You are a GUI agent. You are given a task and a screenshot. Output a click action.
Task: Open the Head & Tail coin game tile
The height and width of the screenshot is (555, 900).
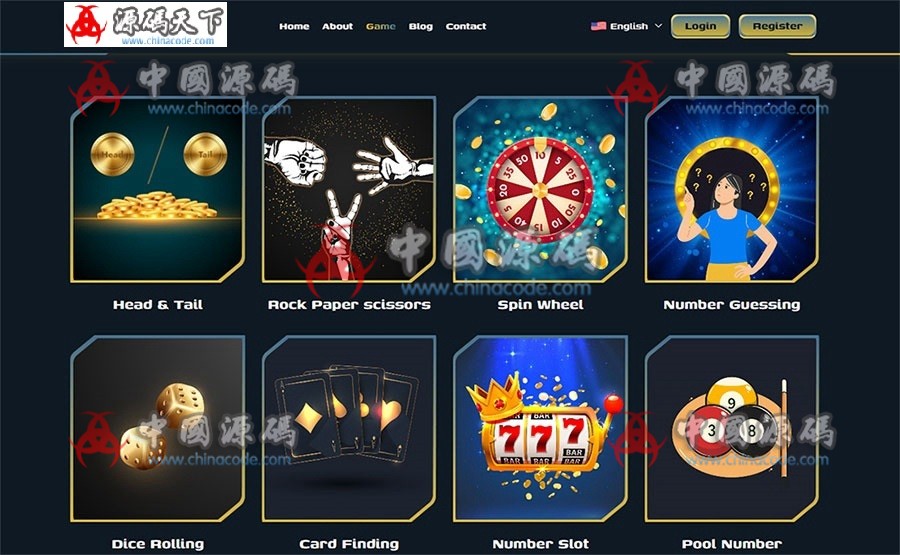(157, 189)
